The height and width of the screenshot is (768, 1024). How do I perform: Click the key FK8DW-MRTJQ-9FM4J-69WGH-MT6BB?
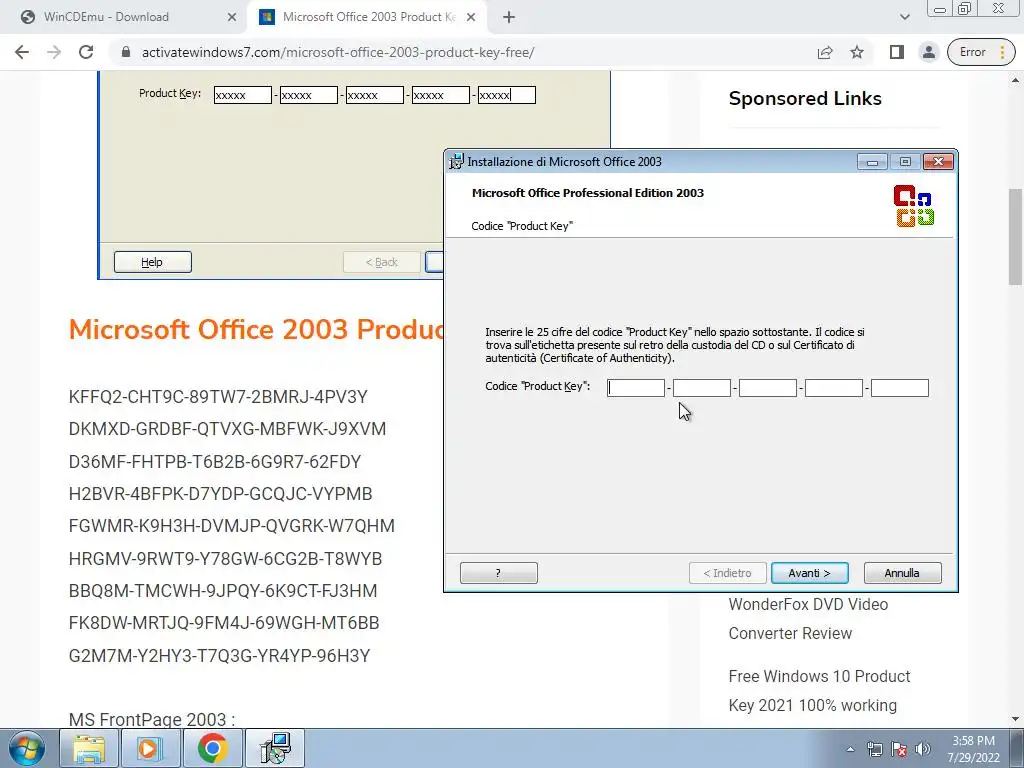(x=224, y=623)
